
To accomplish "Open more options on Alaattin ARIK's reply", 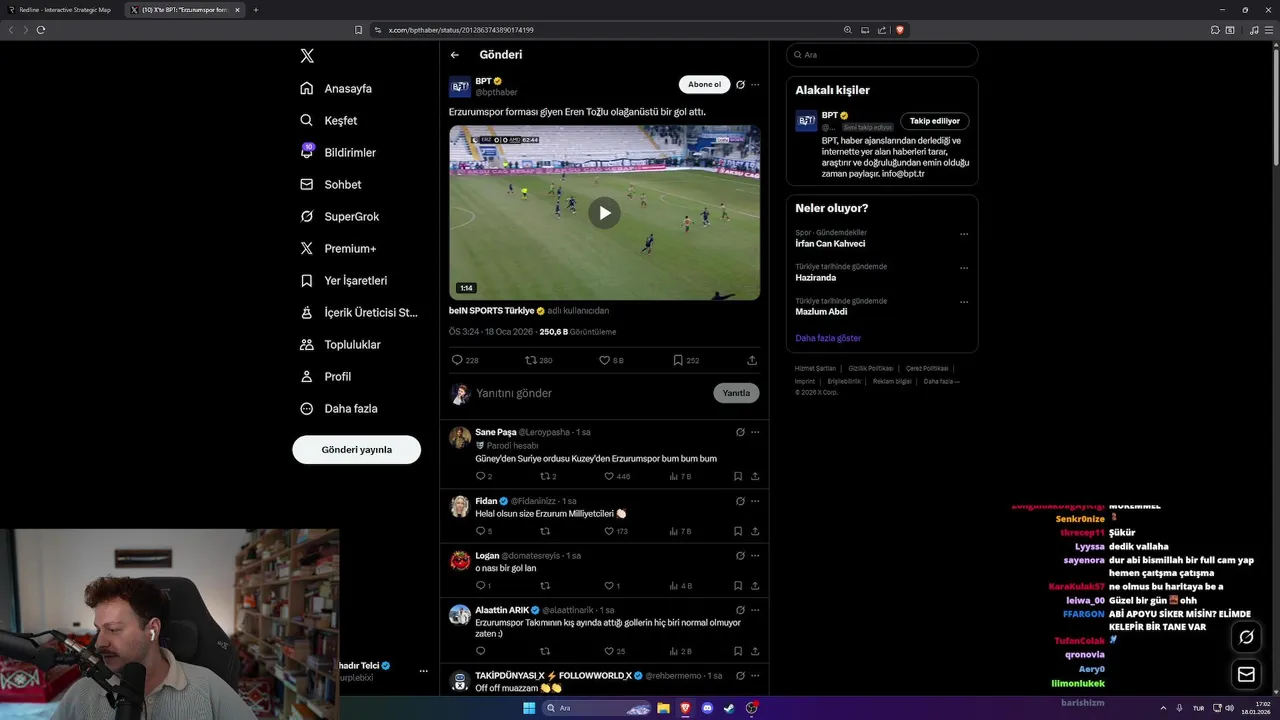I will tap(755, 610).
